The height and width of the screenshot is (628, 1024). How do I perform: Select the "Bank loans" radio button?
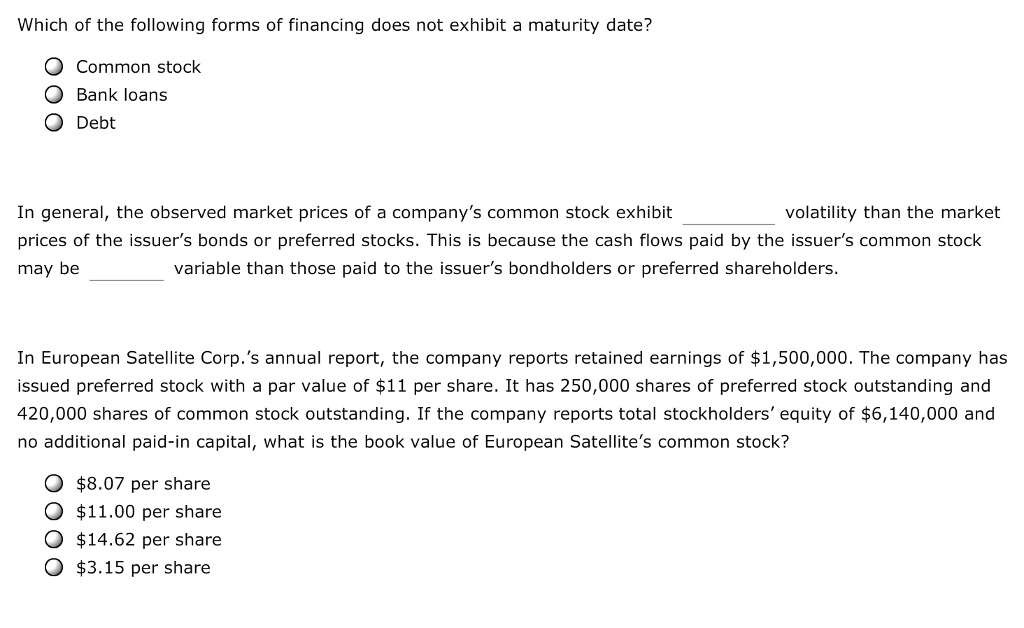[54, 95]
